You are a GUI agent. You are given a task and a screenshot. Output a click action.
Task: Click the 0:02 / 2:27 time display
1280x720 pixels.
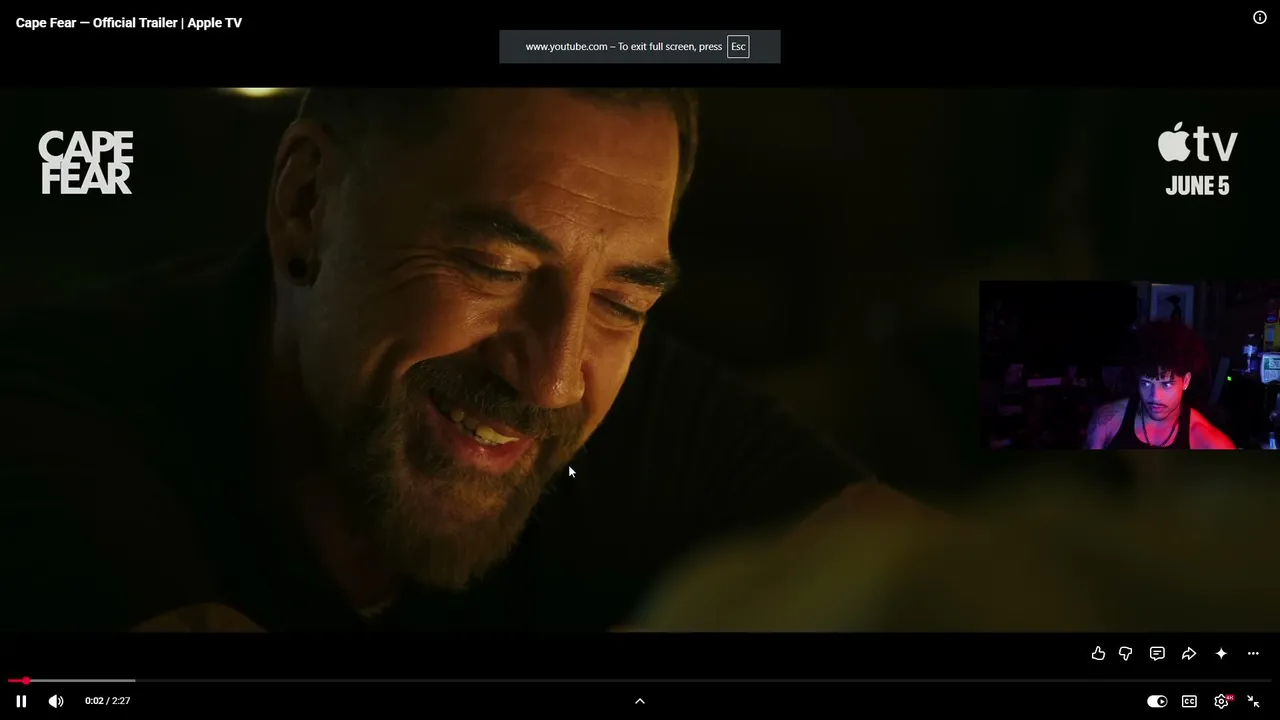pos(108,701)
